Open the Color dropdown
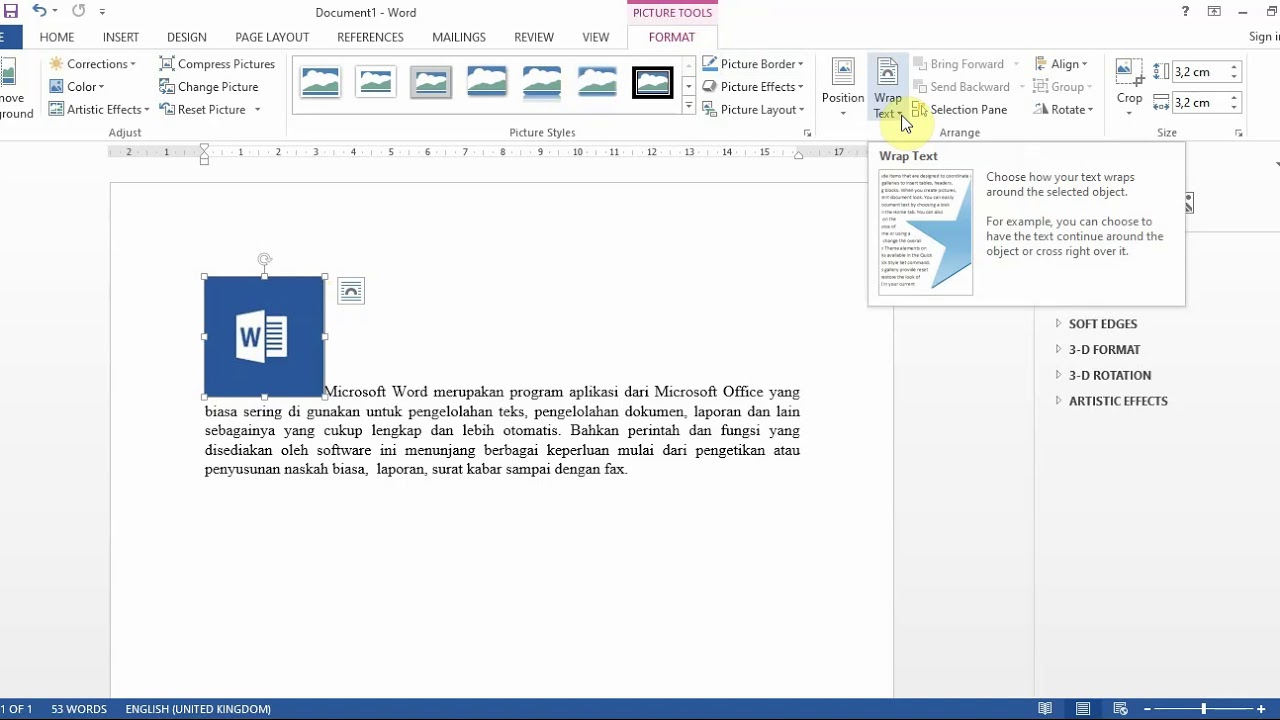The image size is (1280, 720). click(x=77, y=87)
